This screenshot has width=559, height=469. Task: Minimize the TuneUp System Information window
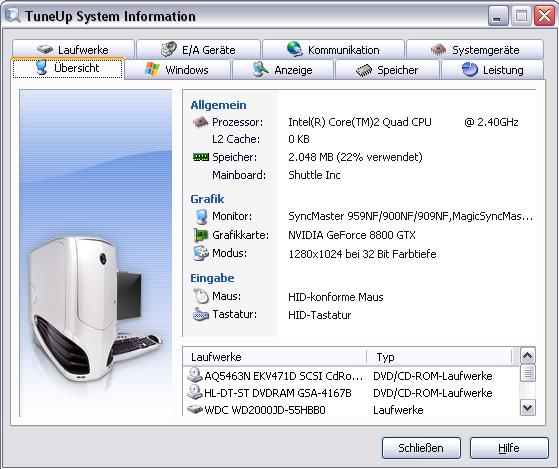click(x=498, y=16)
